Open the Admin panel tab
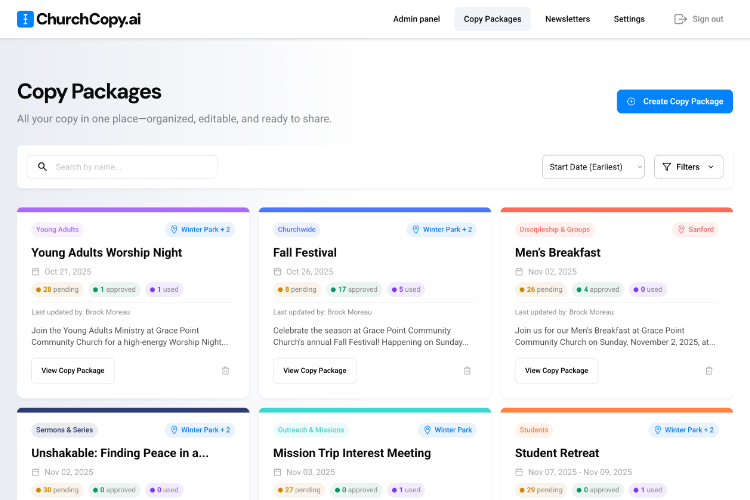This screenshot has height=500, width=750. coord(416,19)
